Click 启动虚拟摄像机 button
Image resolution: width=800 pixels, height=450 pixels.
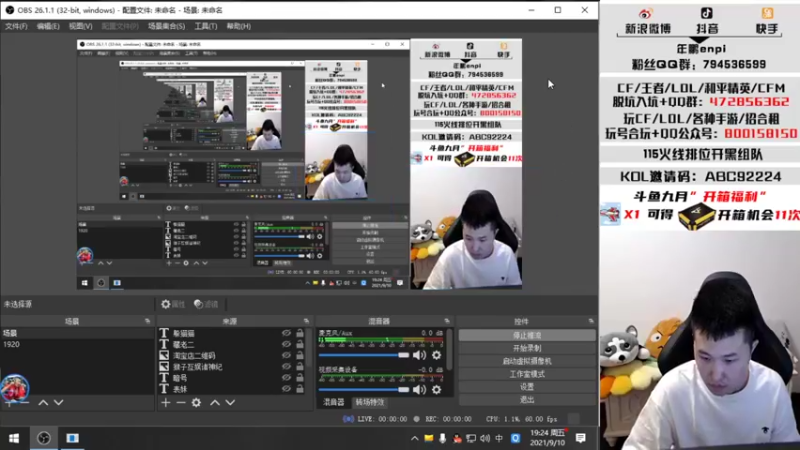pos(527,361)
